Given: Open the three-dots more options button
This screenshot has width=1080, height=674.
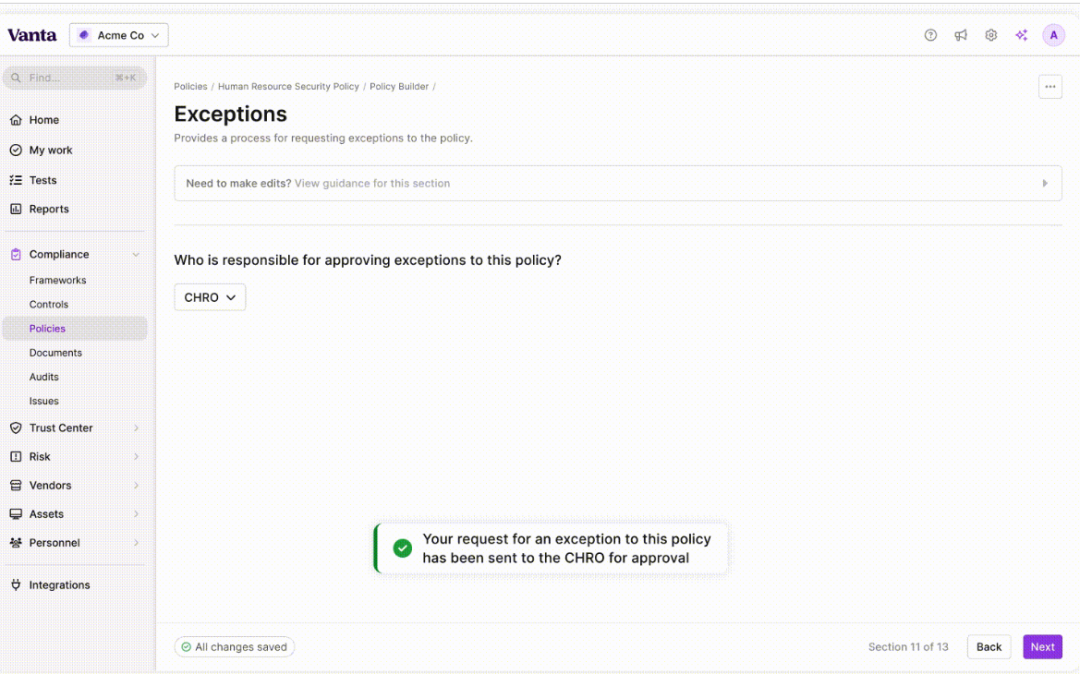Looking at the screenshot, I should 1050,87.
